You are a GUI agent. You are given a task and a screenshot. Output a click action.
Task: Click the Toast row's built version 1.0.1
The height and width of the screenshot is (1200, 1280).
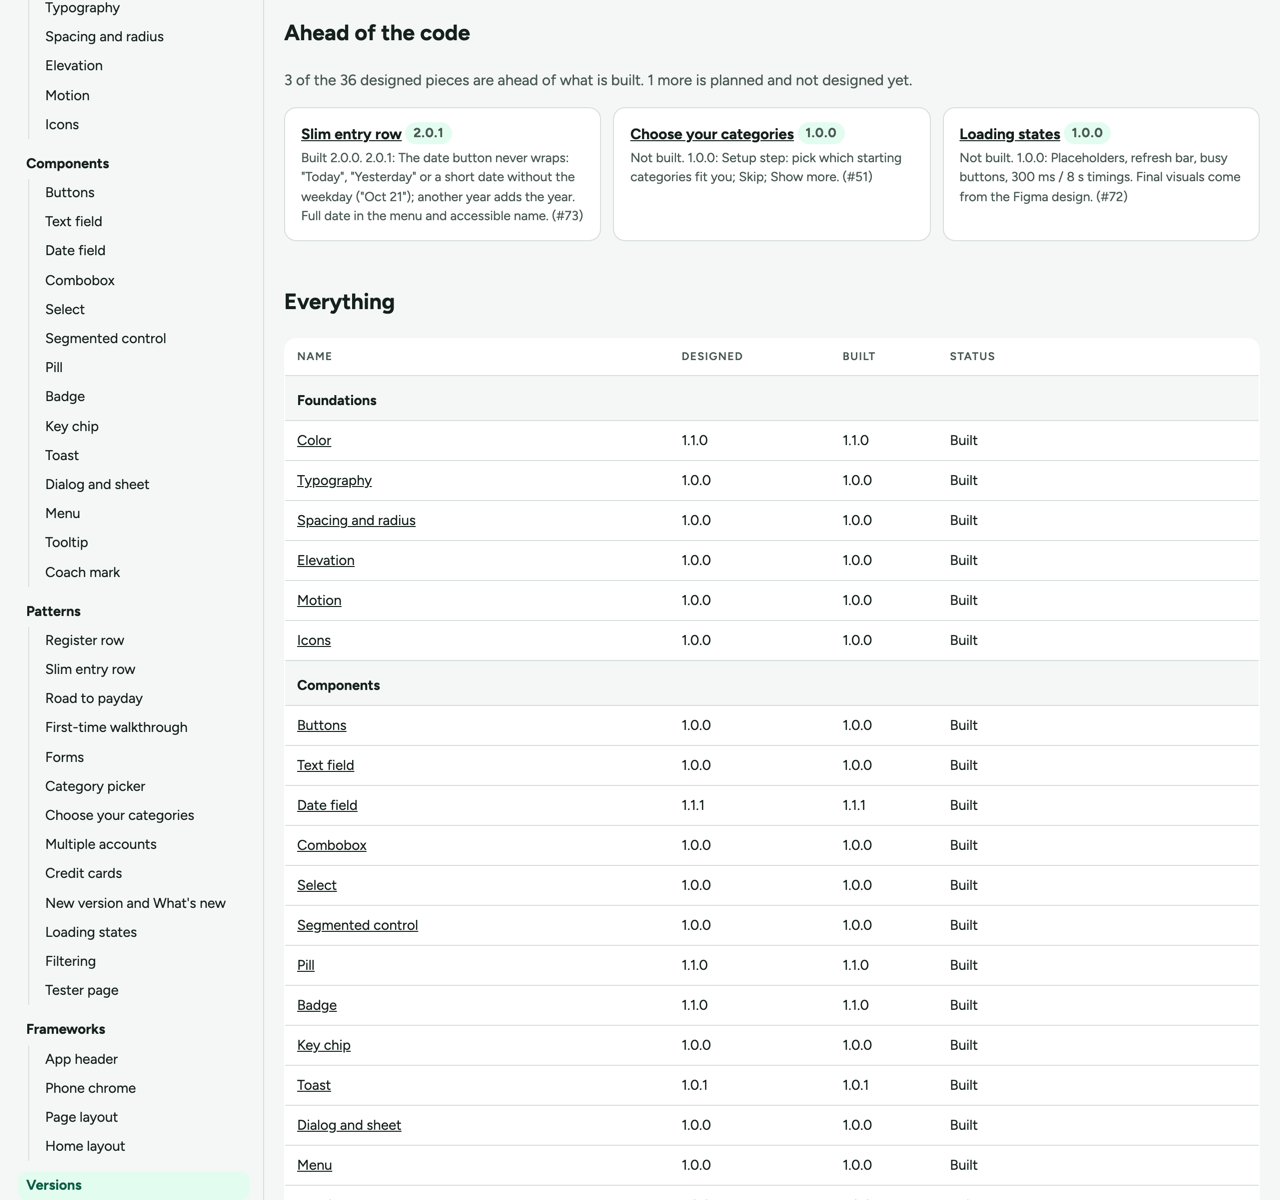pyautogui.click(x=855, y=1085)
